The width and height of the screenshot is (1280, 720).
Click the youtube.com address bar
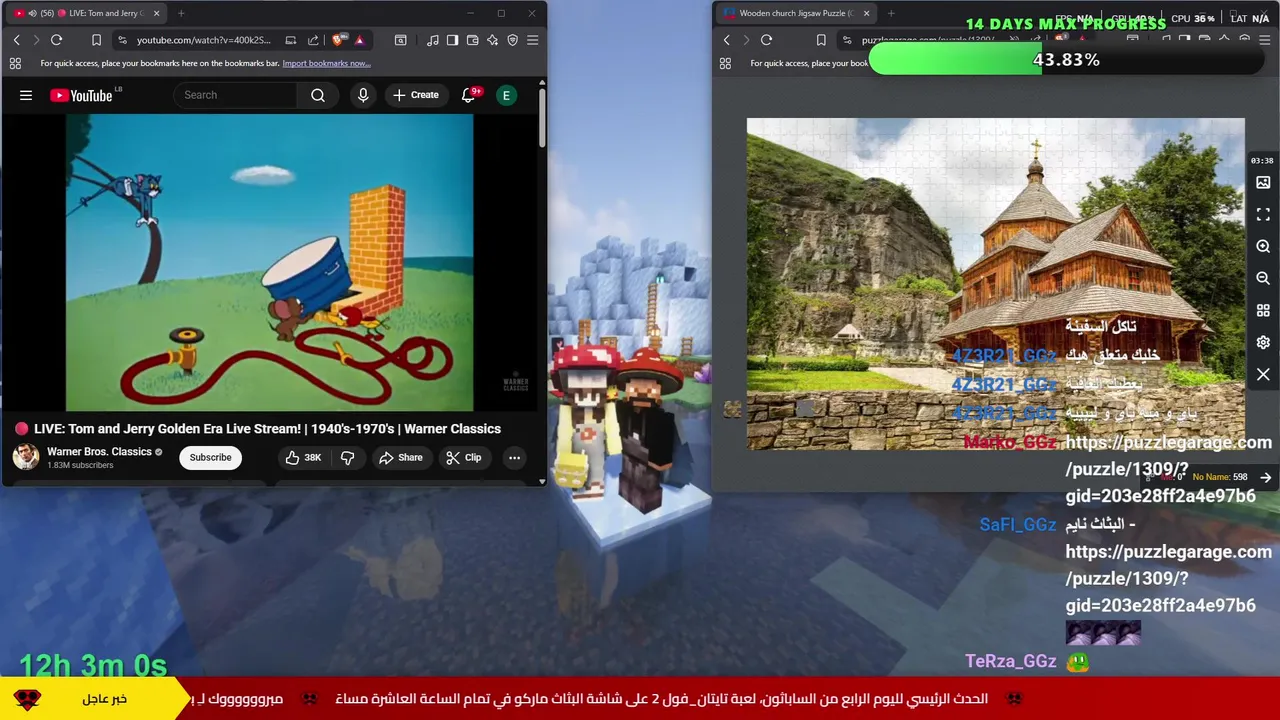coord(204,40)
